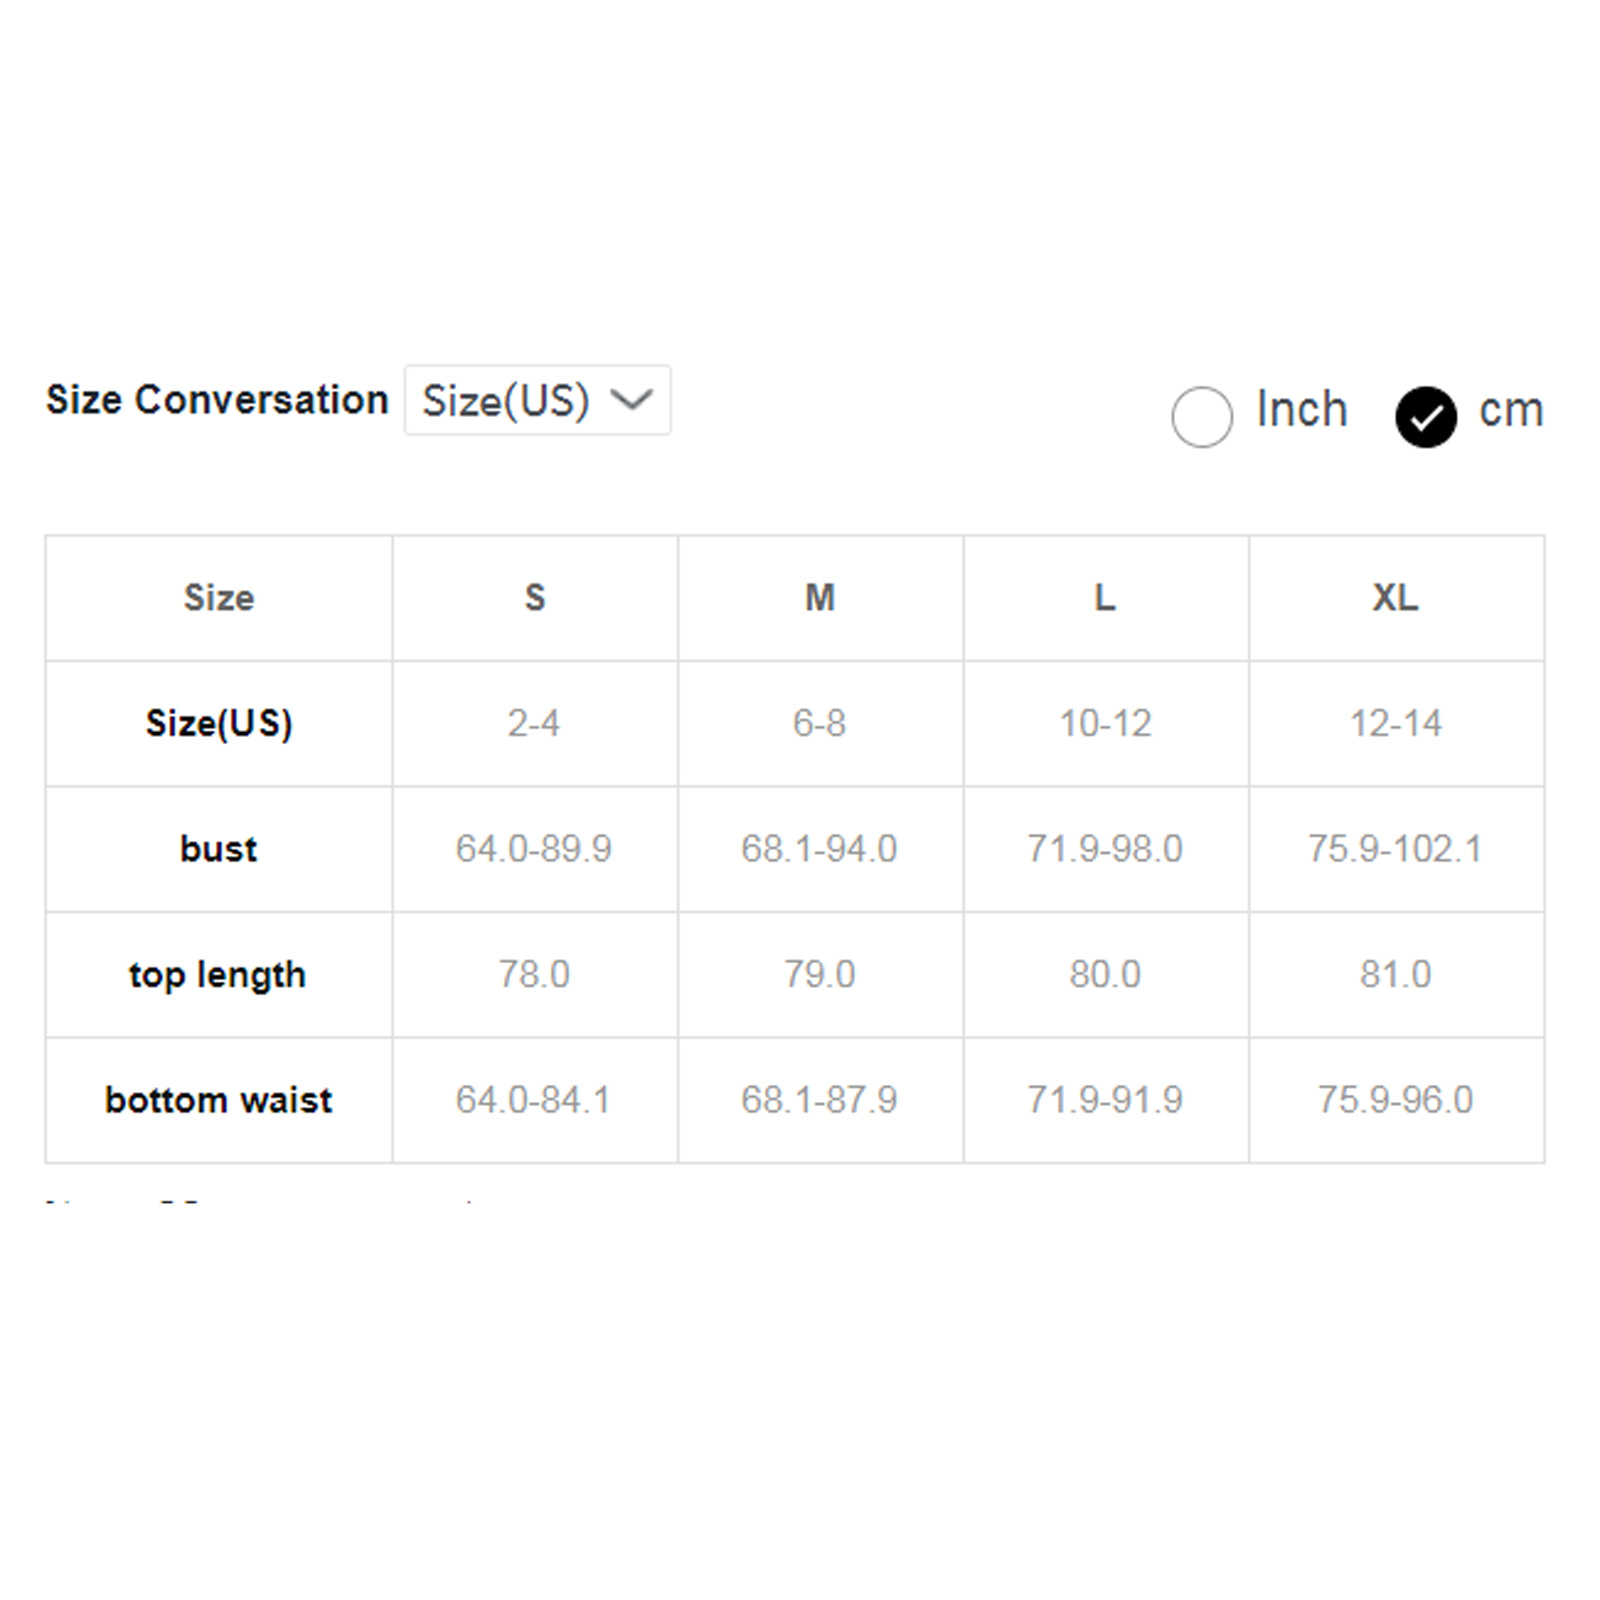Click the Size Conversation label

point(217,400)
